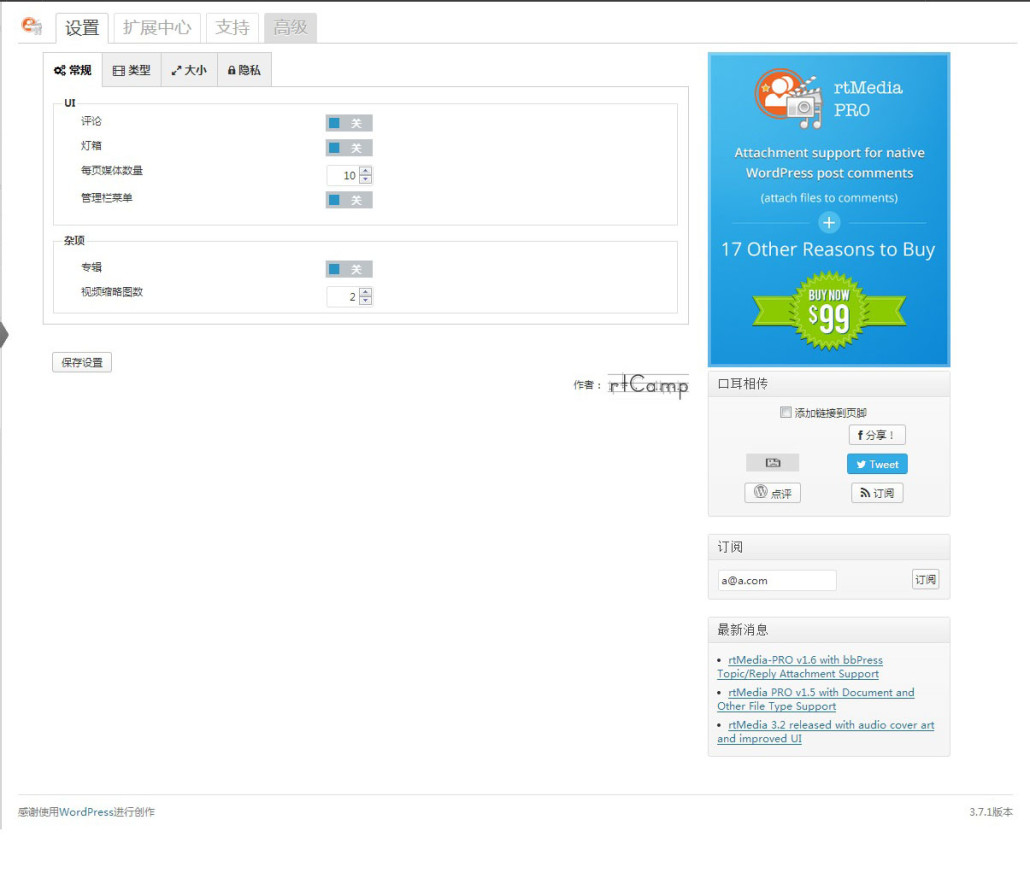This screenshot has width=1030, height=896.
Task: Click the rtMedia logo icon in header
Action: click(31, 27)
